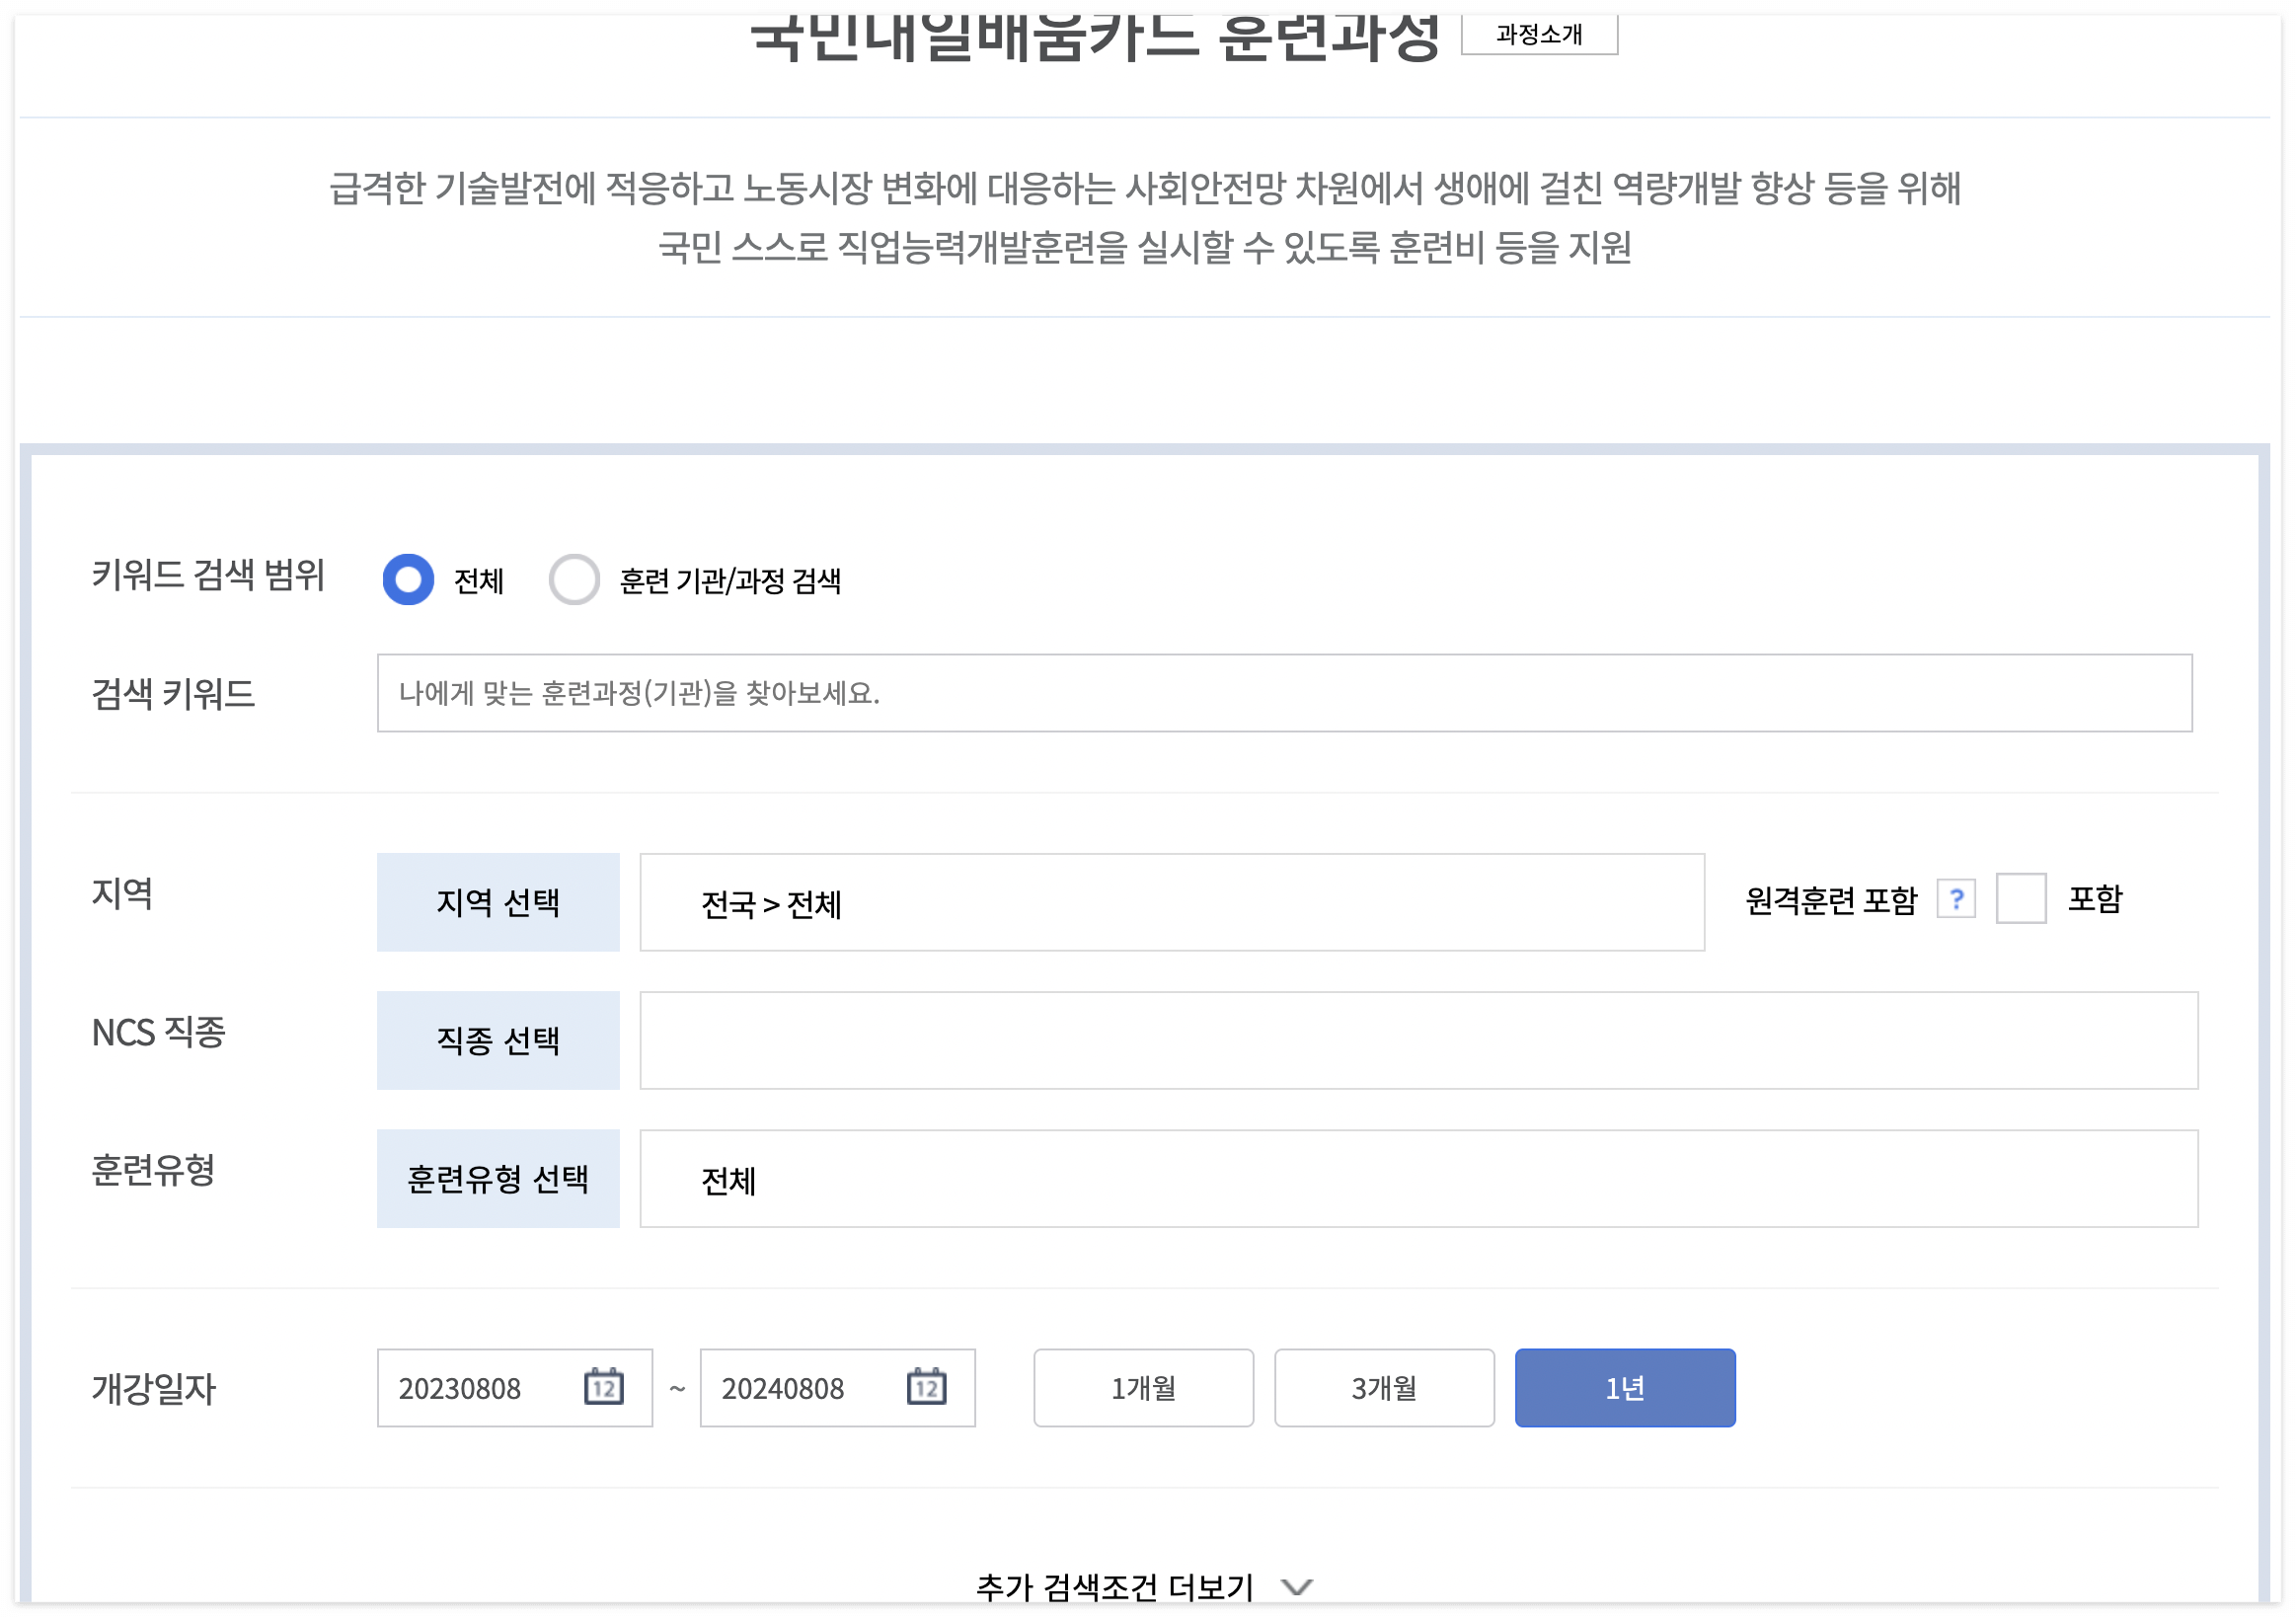2296x1617 pixels.
Task: Open the 지역 선택 region selector
Action: (x=498, y=902)
